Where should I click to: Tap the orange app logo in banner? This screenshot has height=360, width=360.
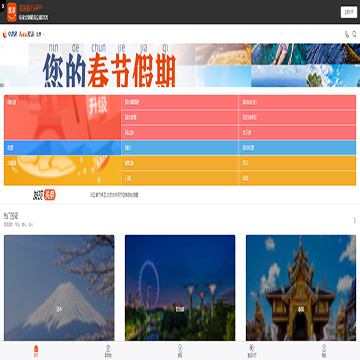[12, 12]
